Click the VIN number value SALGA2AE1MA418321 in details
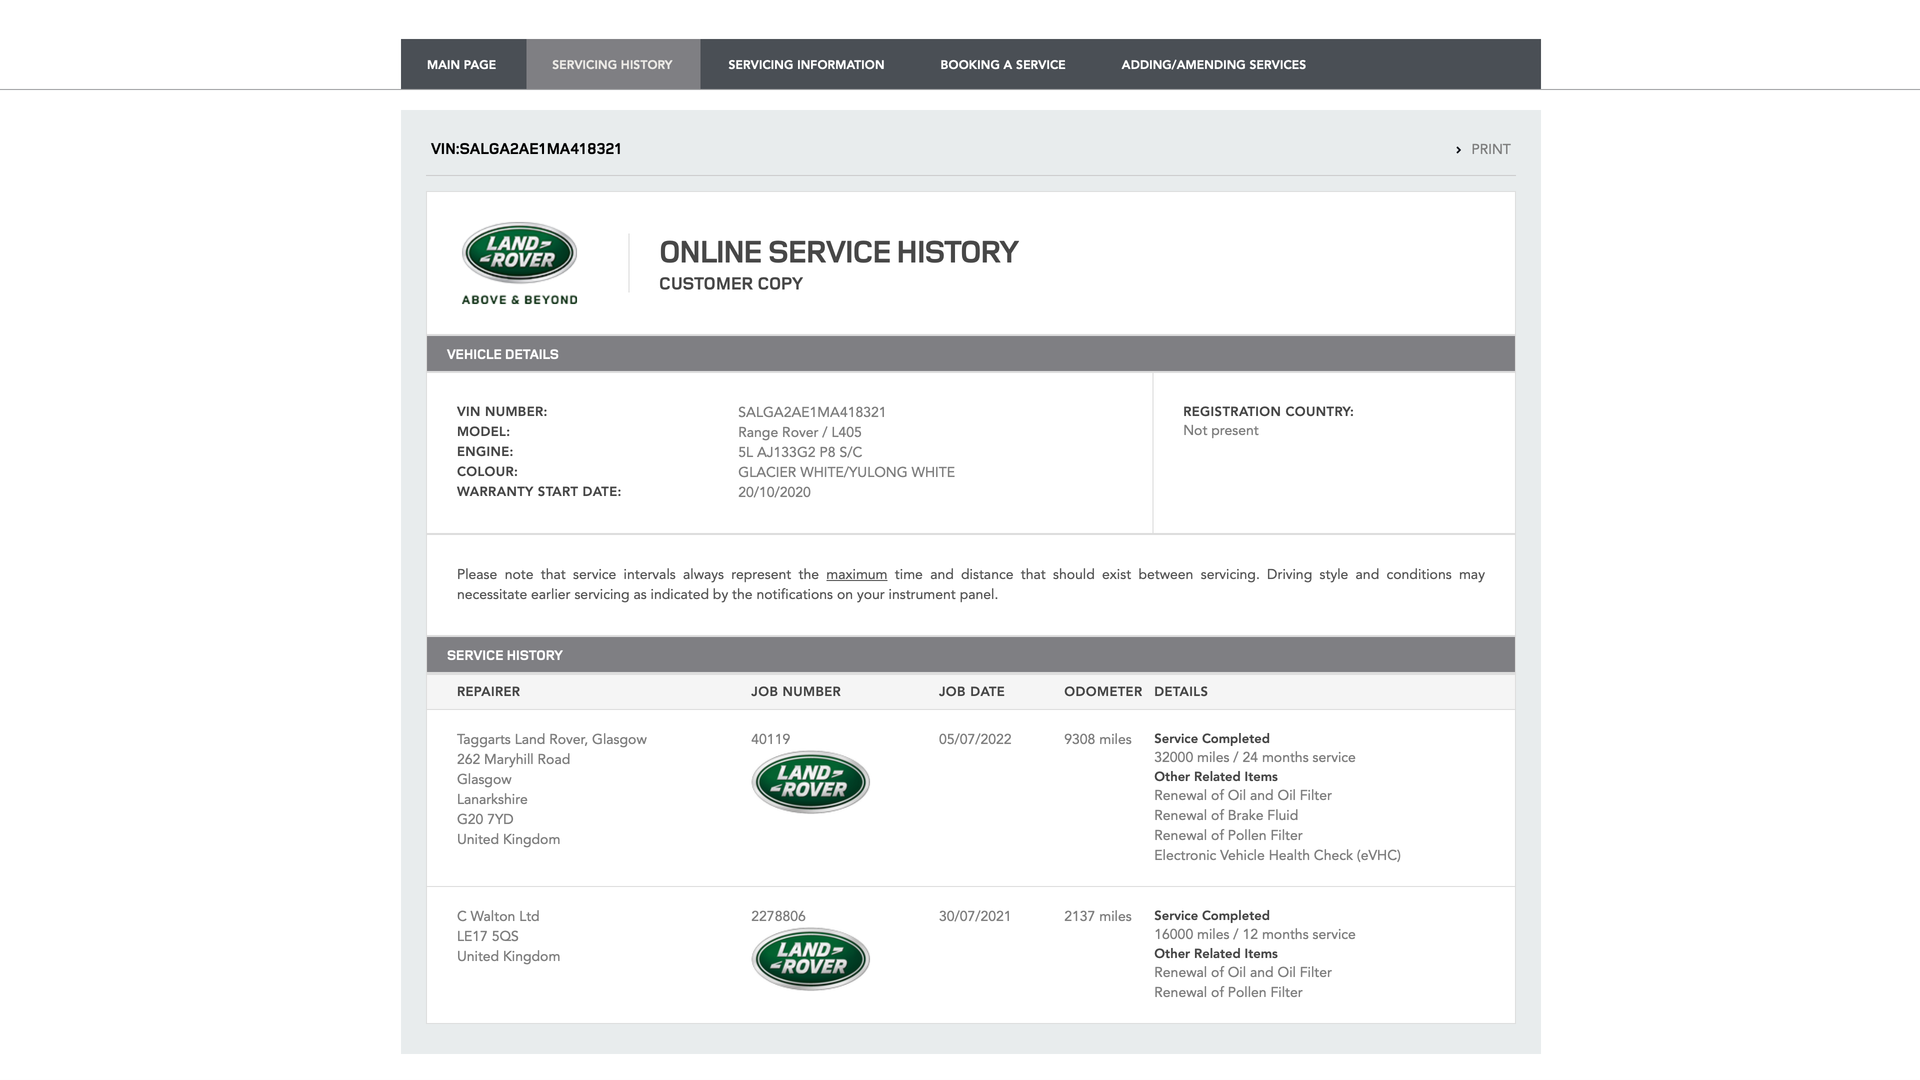This screenshot has height=1080, width=1920. 811,413
